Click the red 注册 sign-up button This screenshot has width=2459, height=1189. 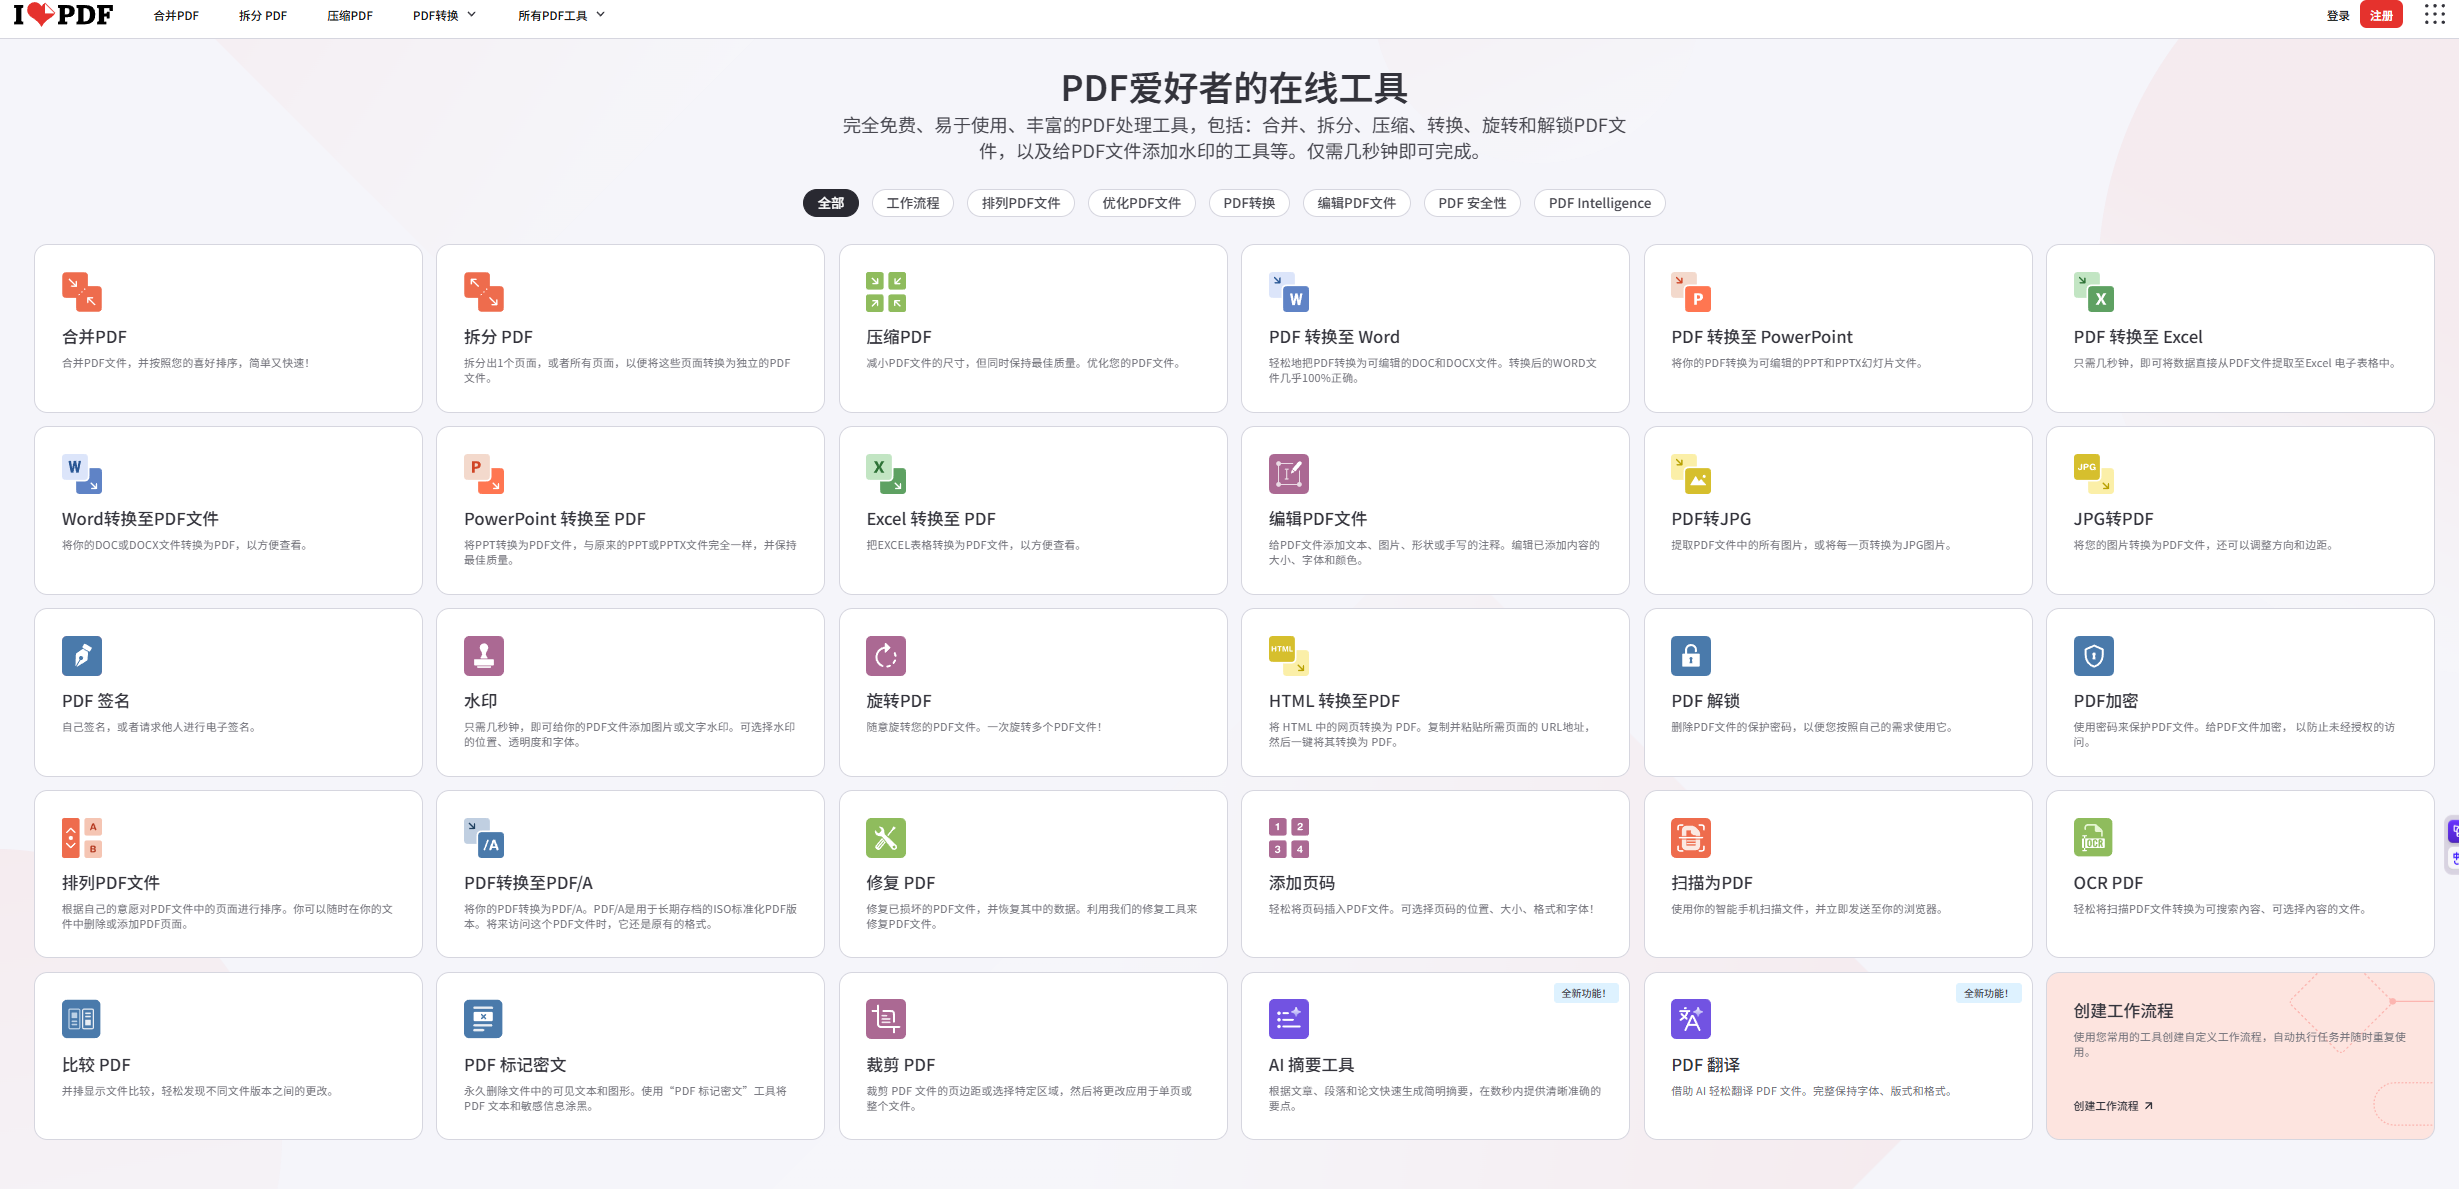(2381, 15)
